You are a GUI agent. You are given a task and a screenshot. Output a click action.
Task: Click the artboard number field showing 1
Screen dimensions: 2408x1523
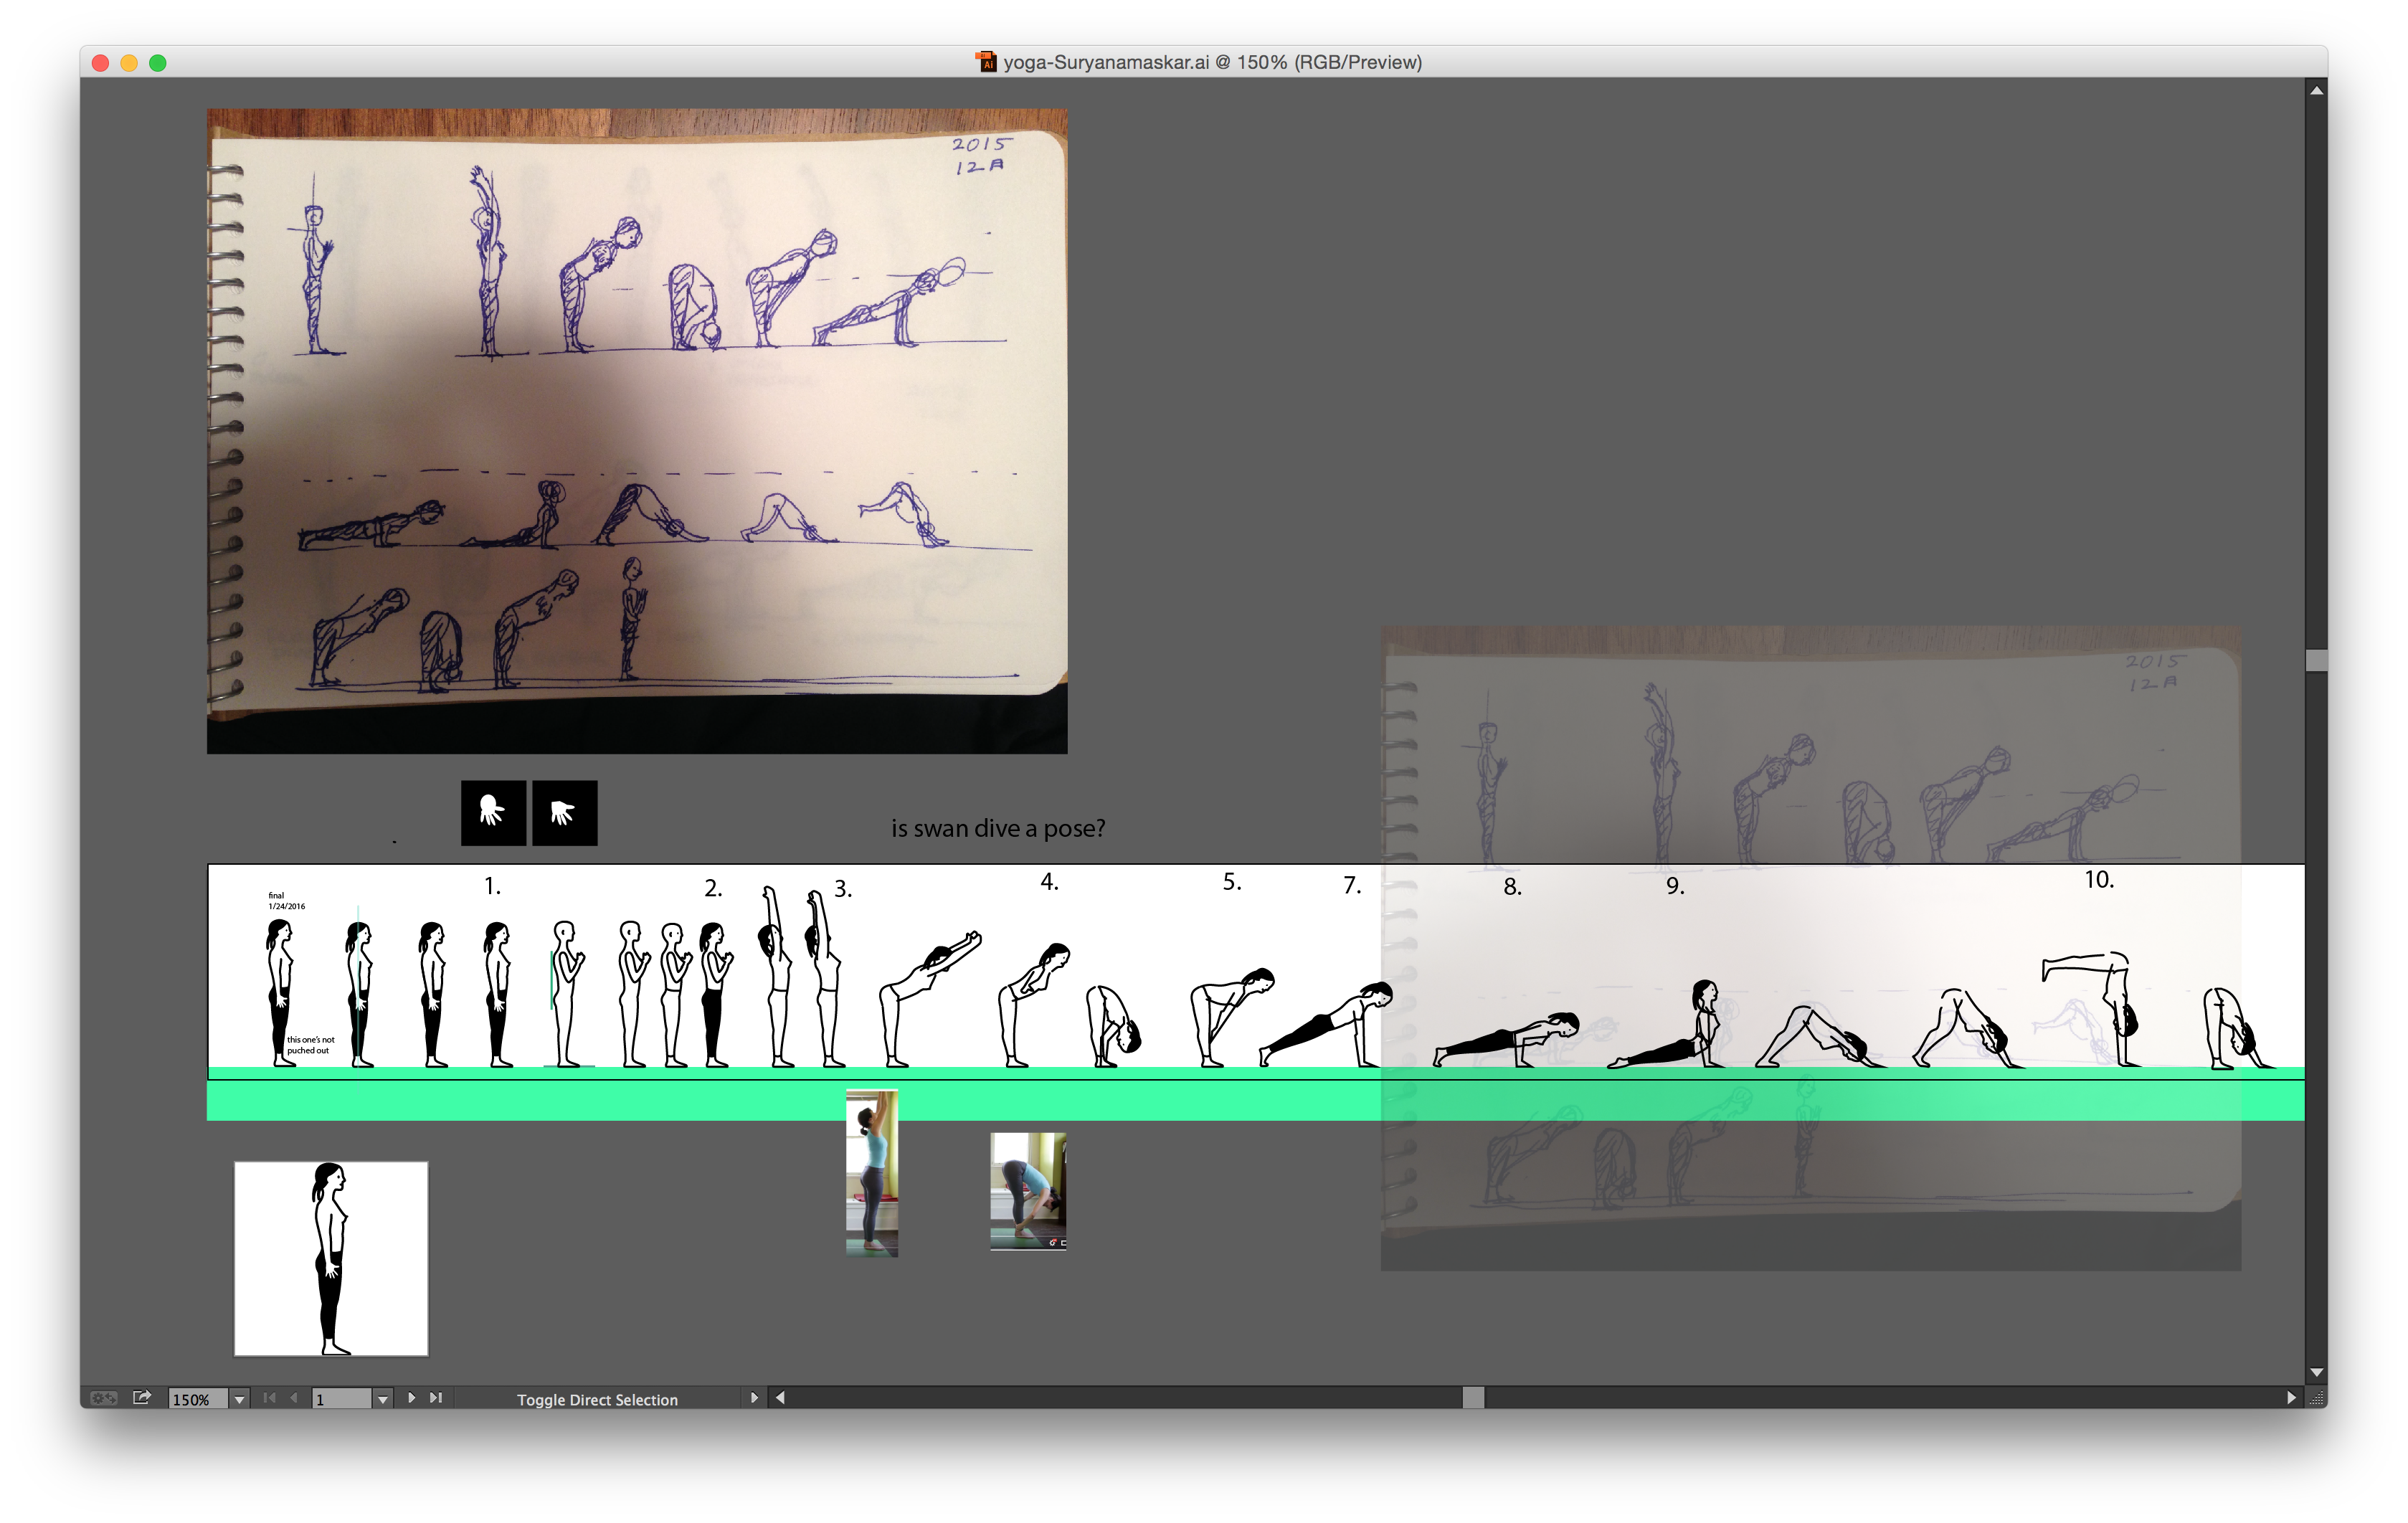click(x=342, y=1399)
